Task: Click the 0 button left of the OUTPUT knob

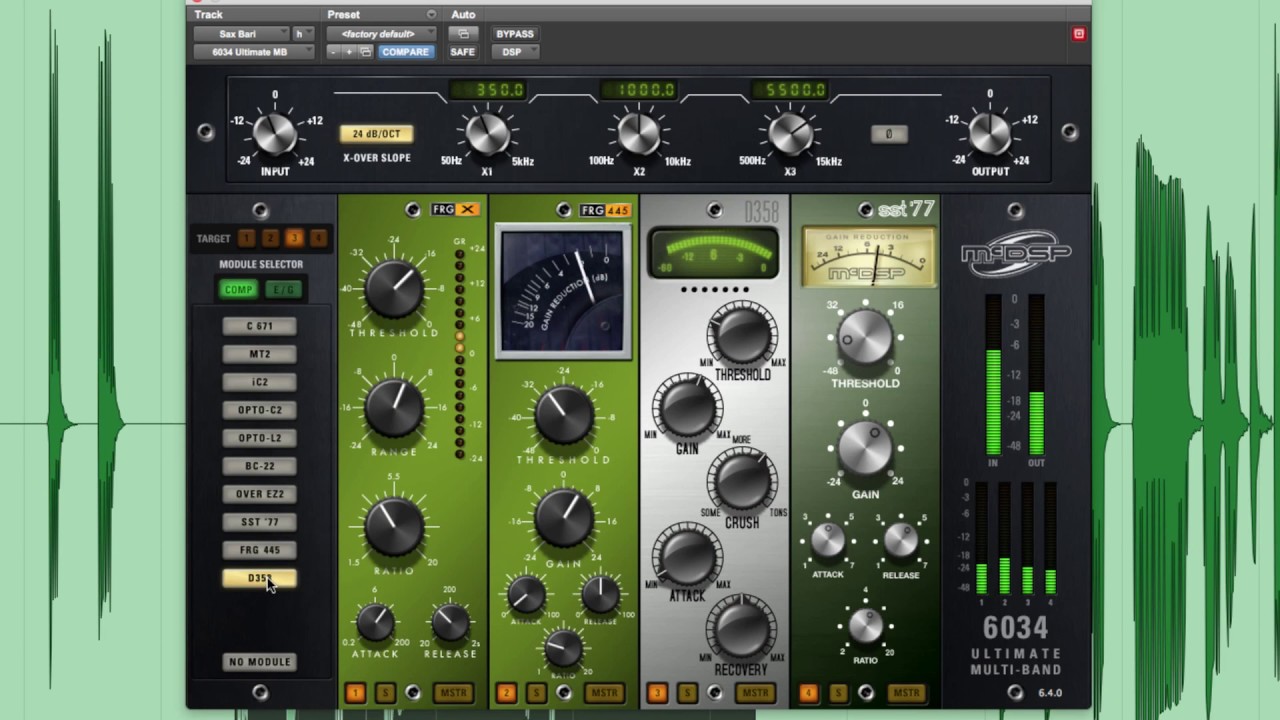Action: tap(889, 134)
